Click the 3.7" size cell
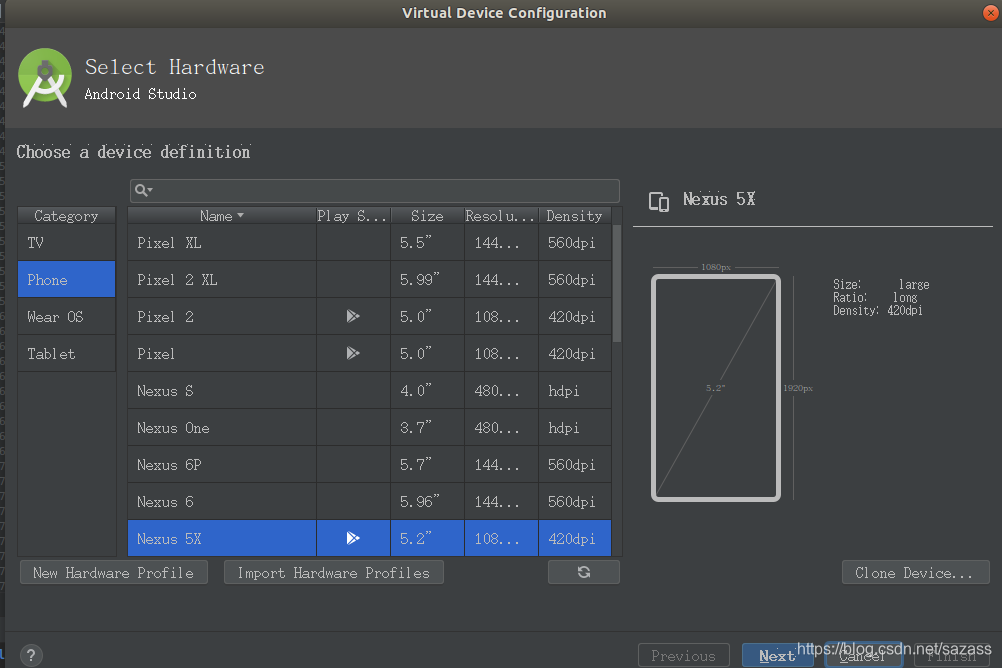This screenshot has height=668, width=1002. click(428, 428)
